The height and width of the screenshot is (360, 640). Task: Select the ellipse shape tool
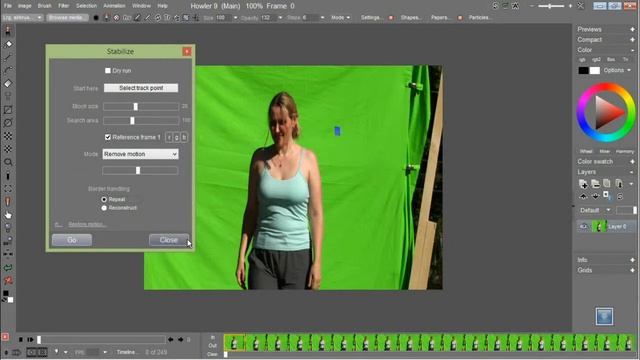pyautogui.click(x=8, y=123)
